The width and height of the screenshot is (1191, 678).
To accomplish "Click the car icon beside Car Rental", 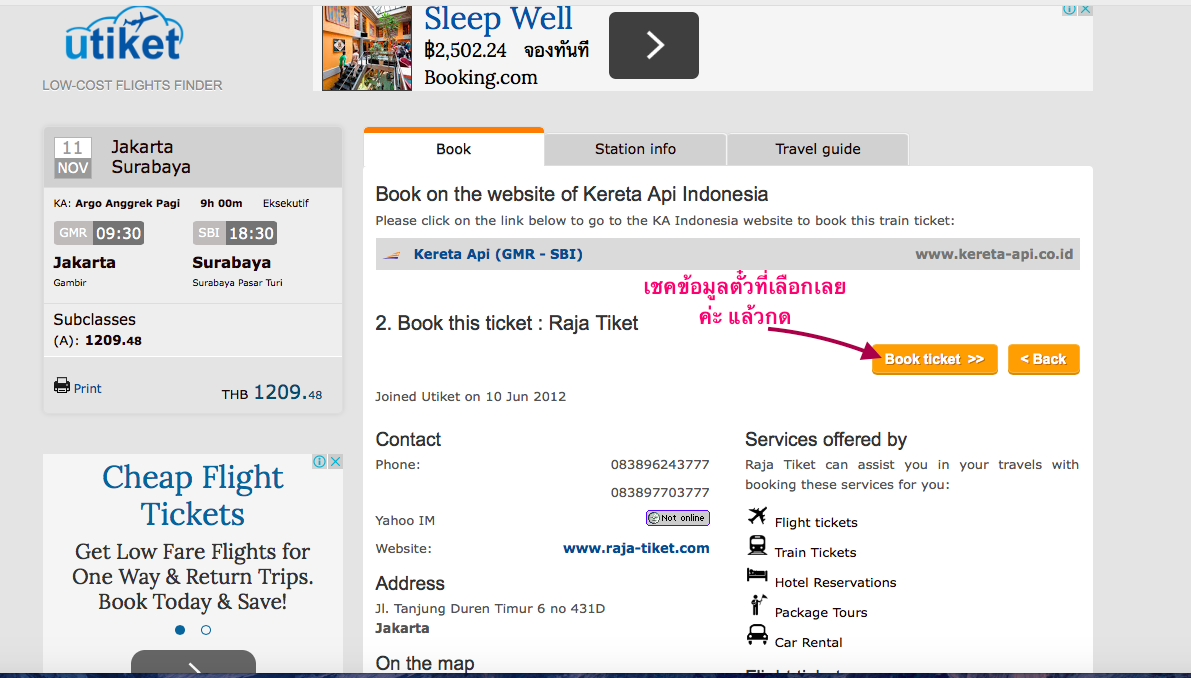I will (x=757, y=635).
